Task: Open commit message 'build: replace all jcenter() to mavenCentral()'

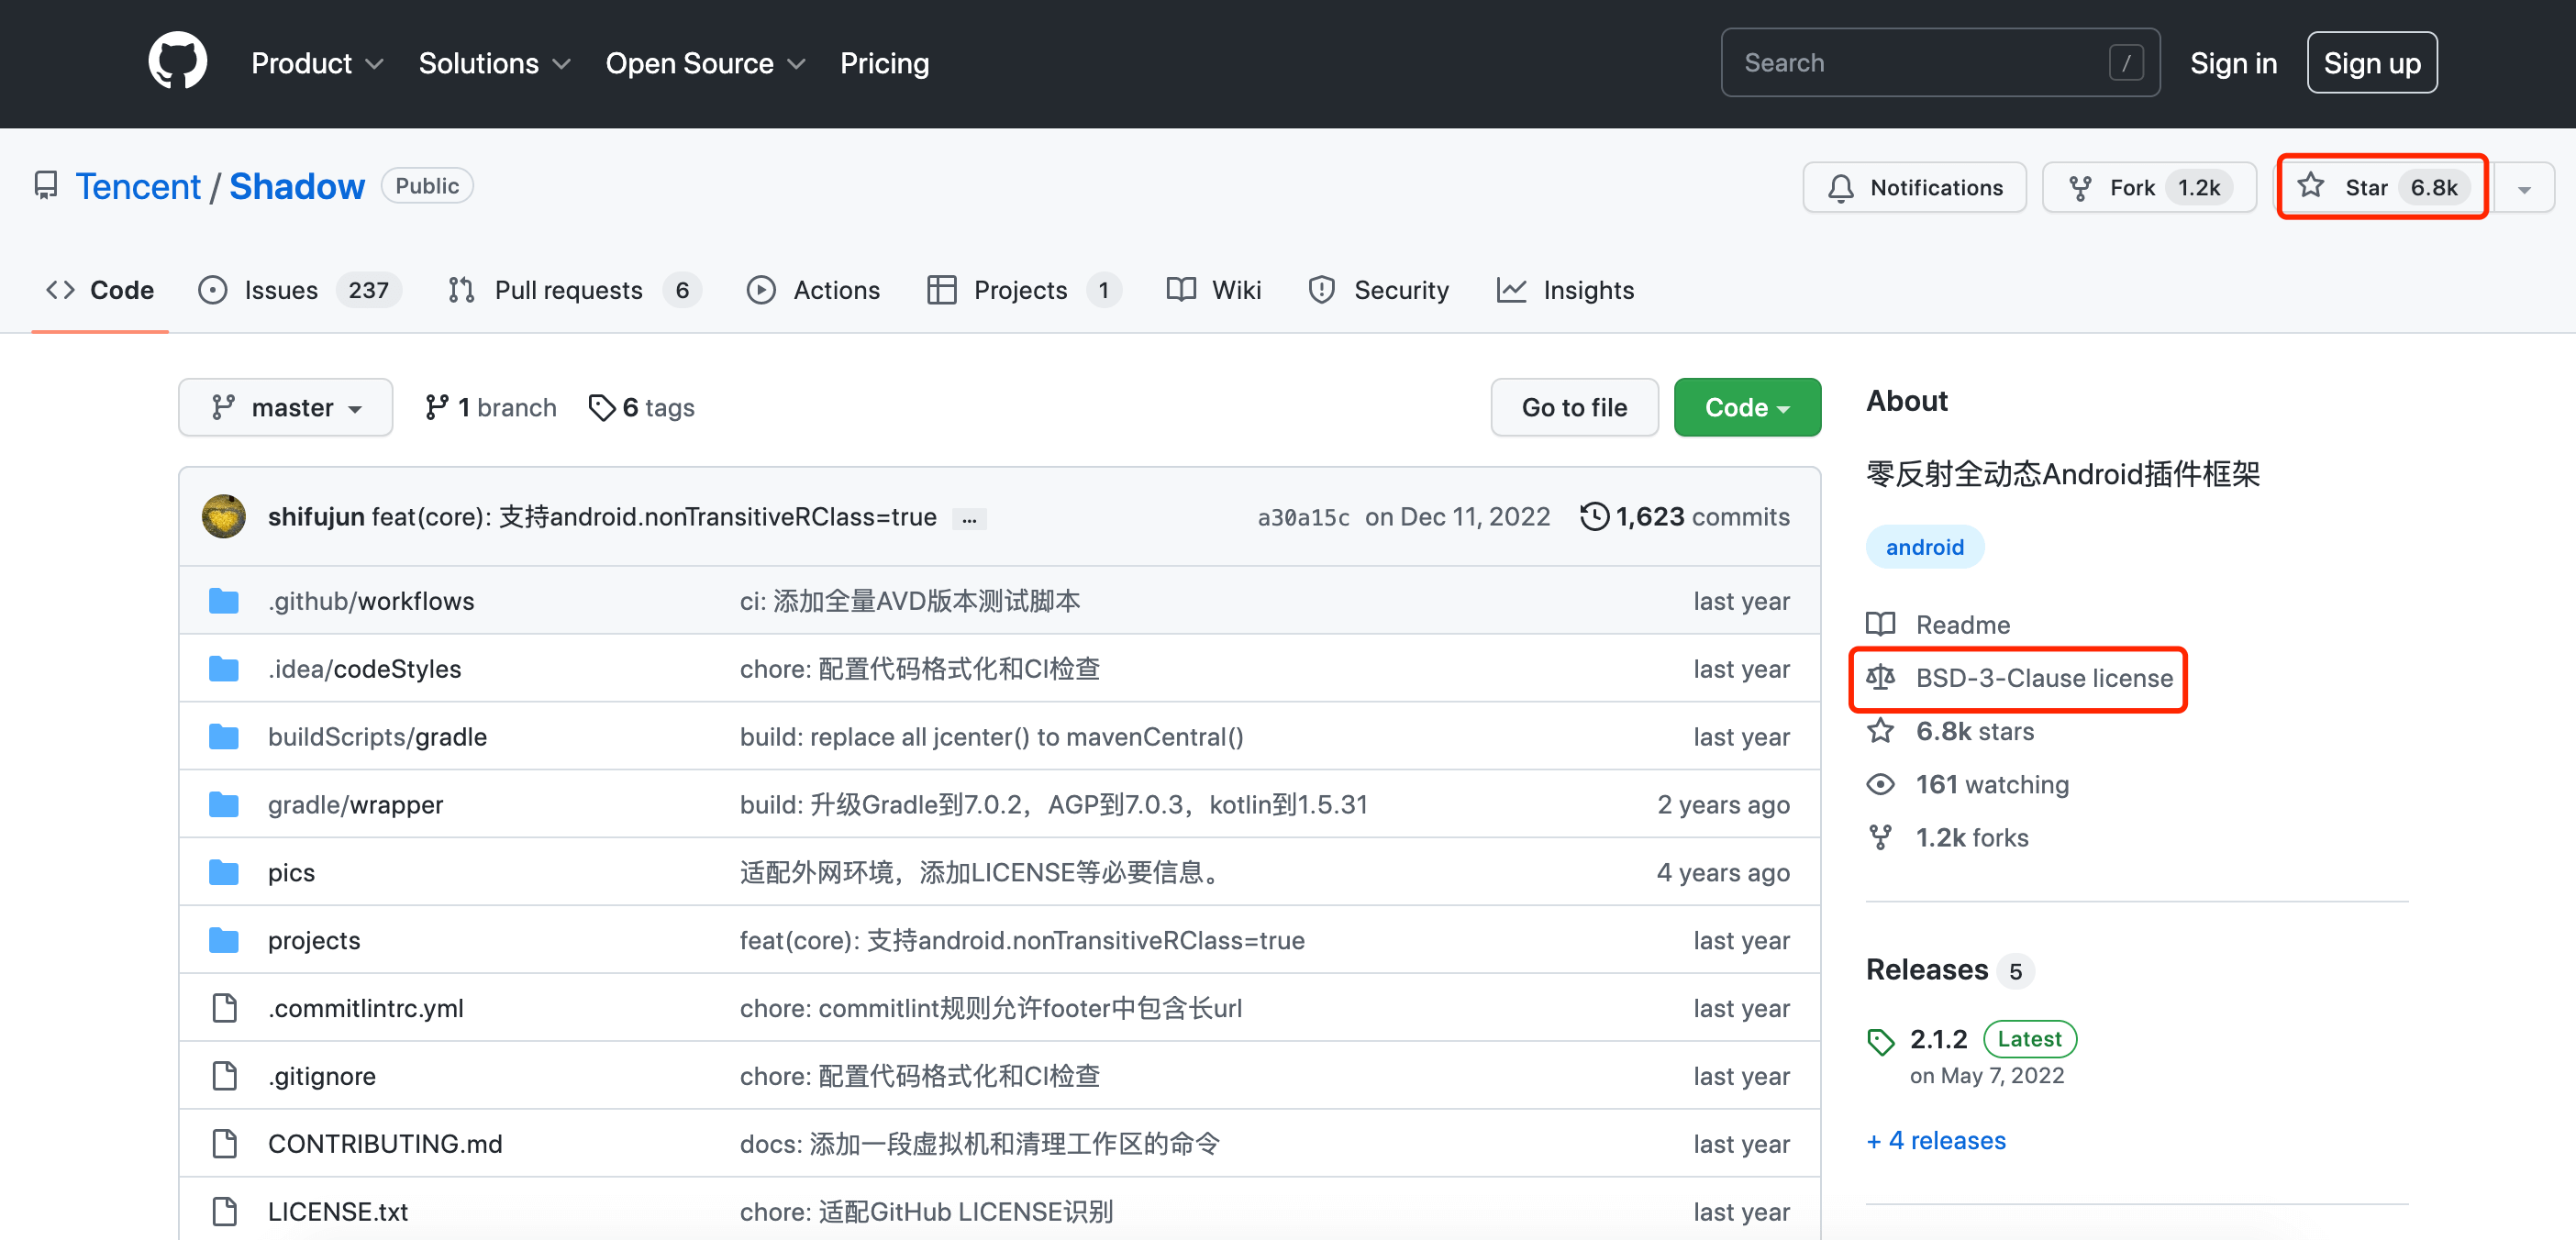Action: [x=992, y=736]
